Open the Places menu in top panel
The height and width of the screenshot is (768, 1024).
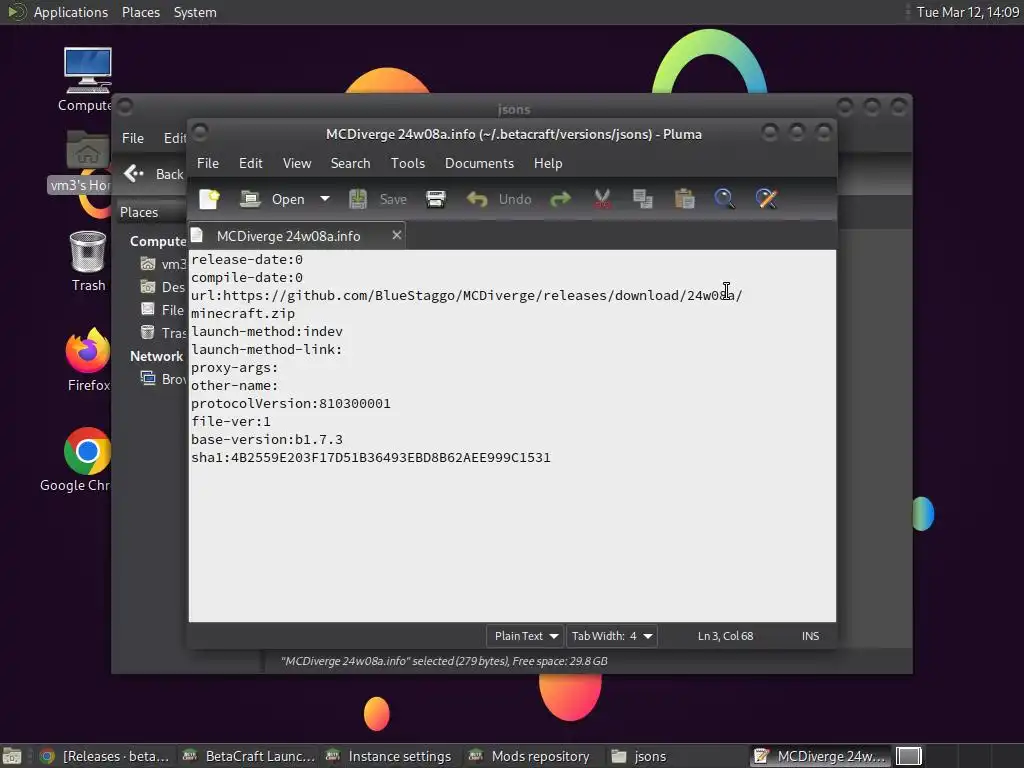coord(140,12)
